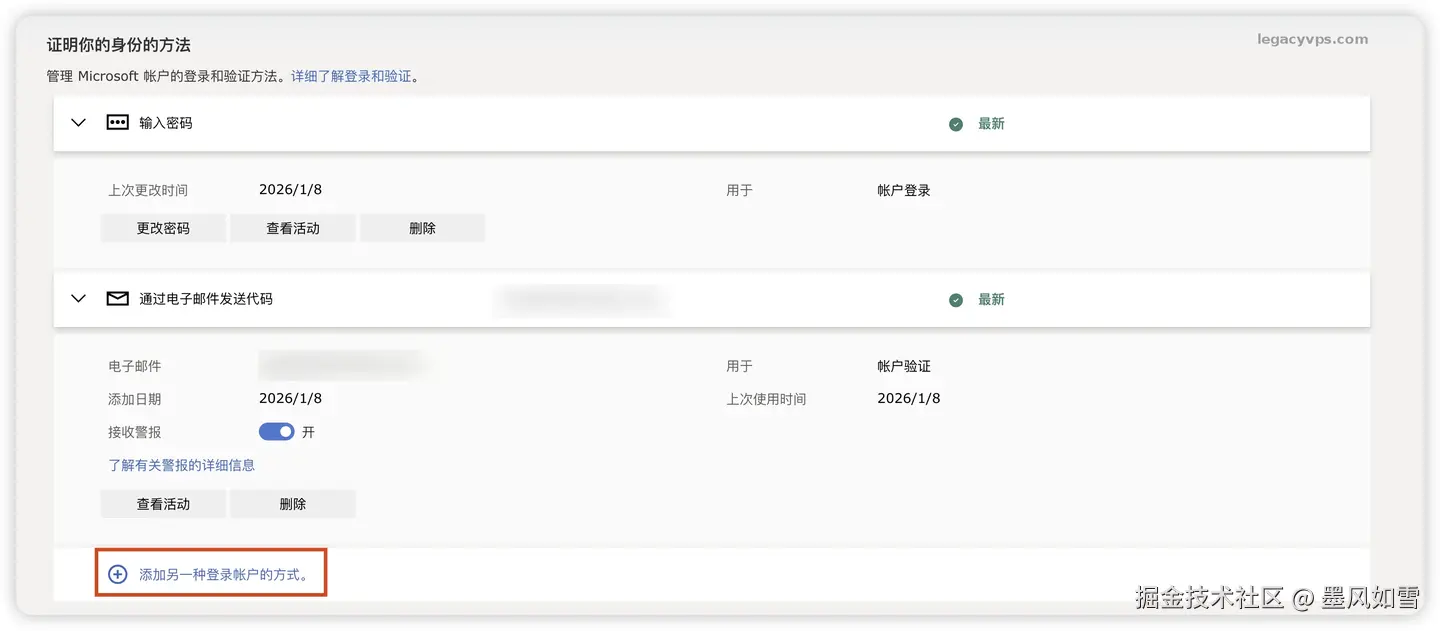Click the 通过电子邮件发送代码 row title

pyautogui.click(x=206, y=299)
